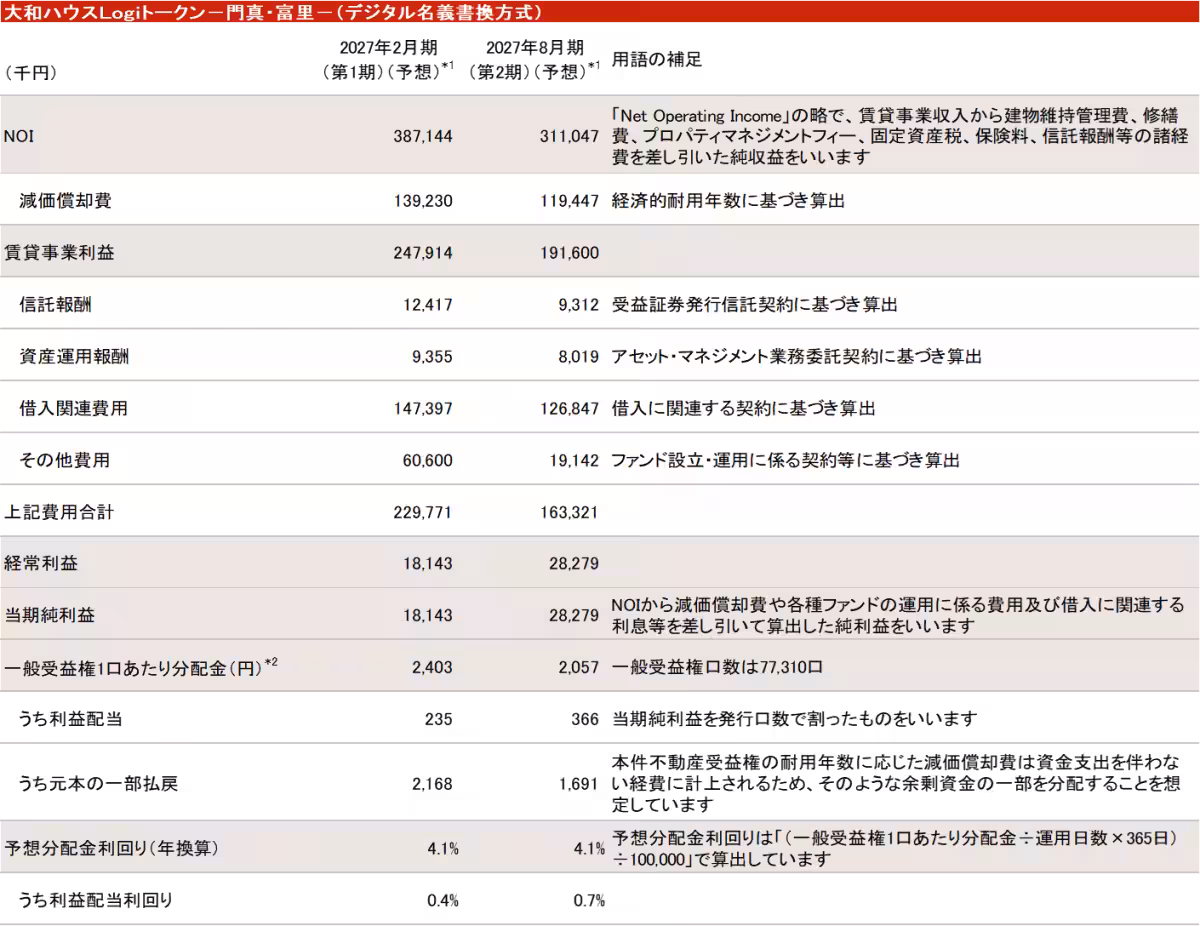Click 経常利益 second-period value 28,279
This screenshot has width=1200, height=926.
tap(574, 564)
